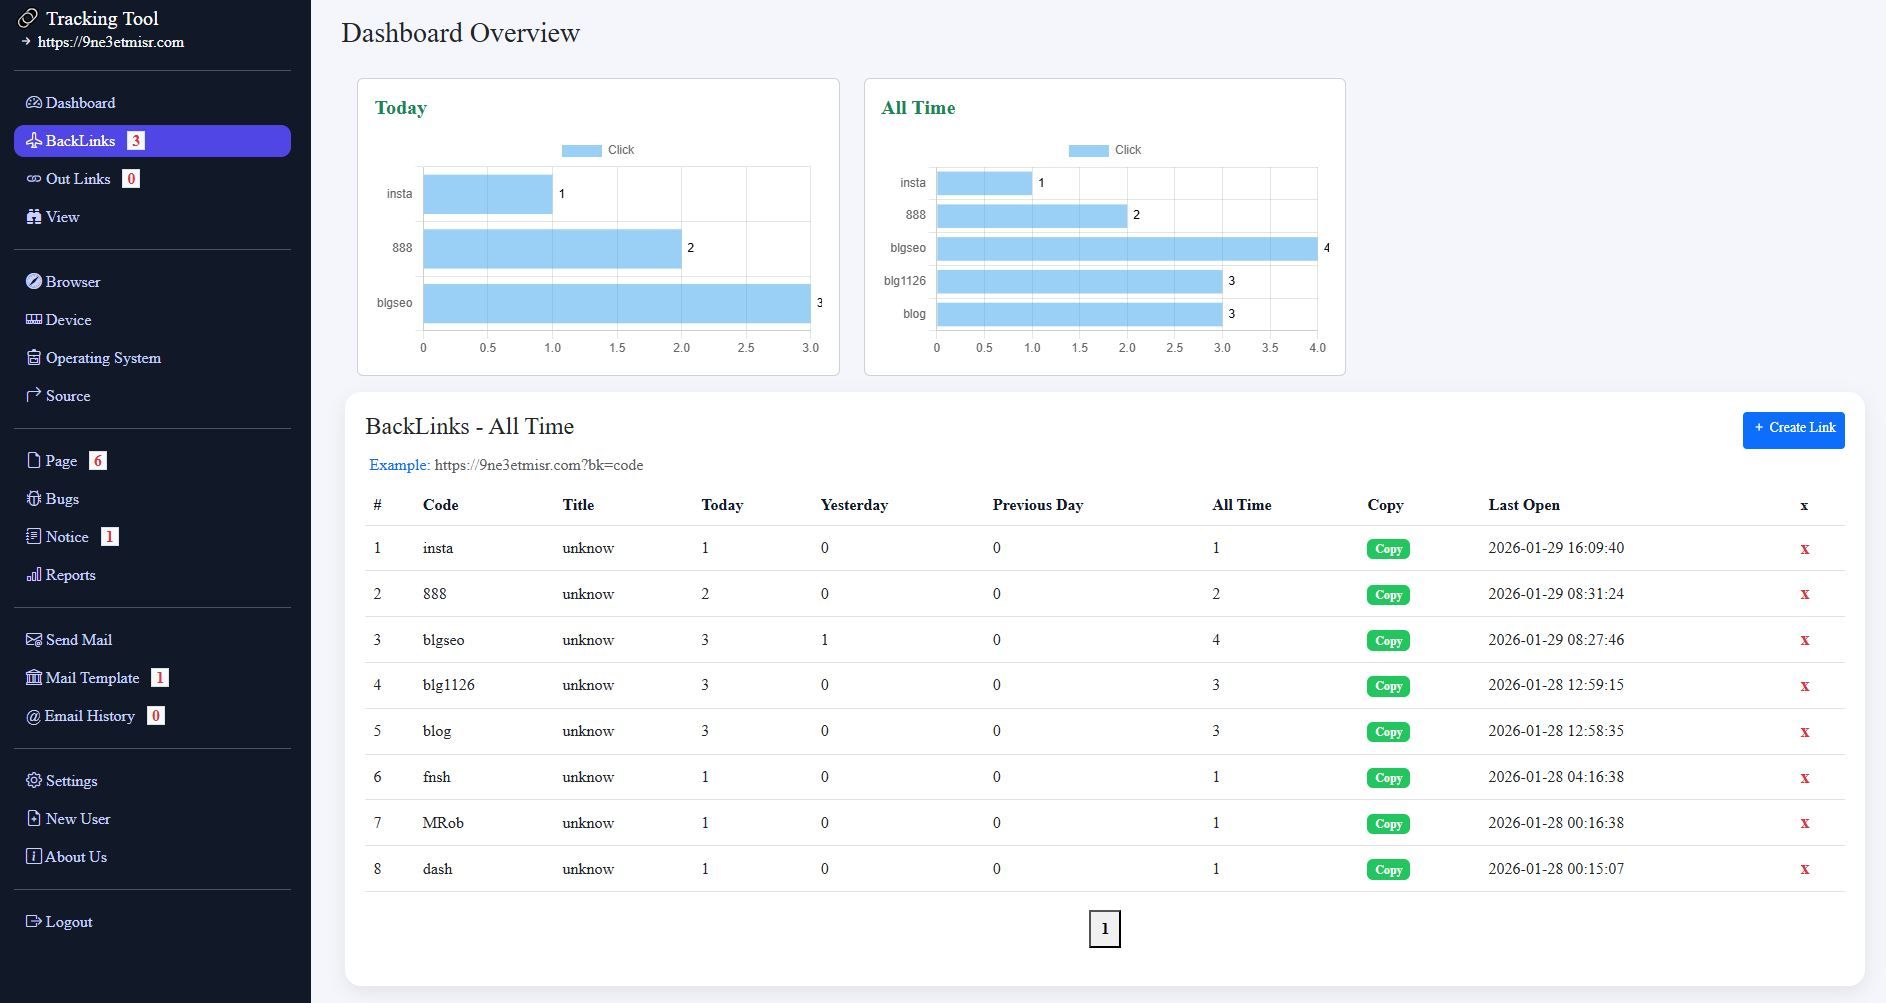Open the Mail Template menu item
This screenshot has width=1886, height=1003.
(x=92, y=678)
